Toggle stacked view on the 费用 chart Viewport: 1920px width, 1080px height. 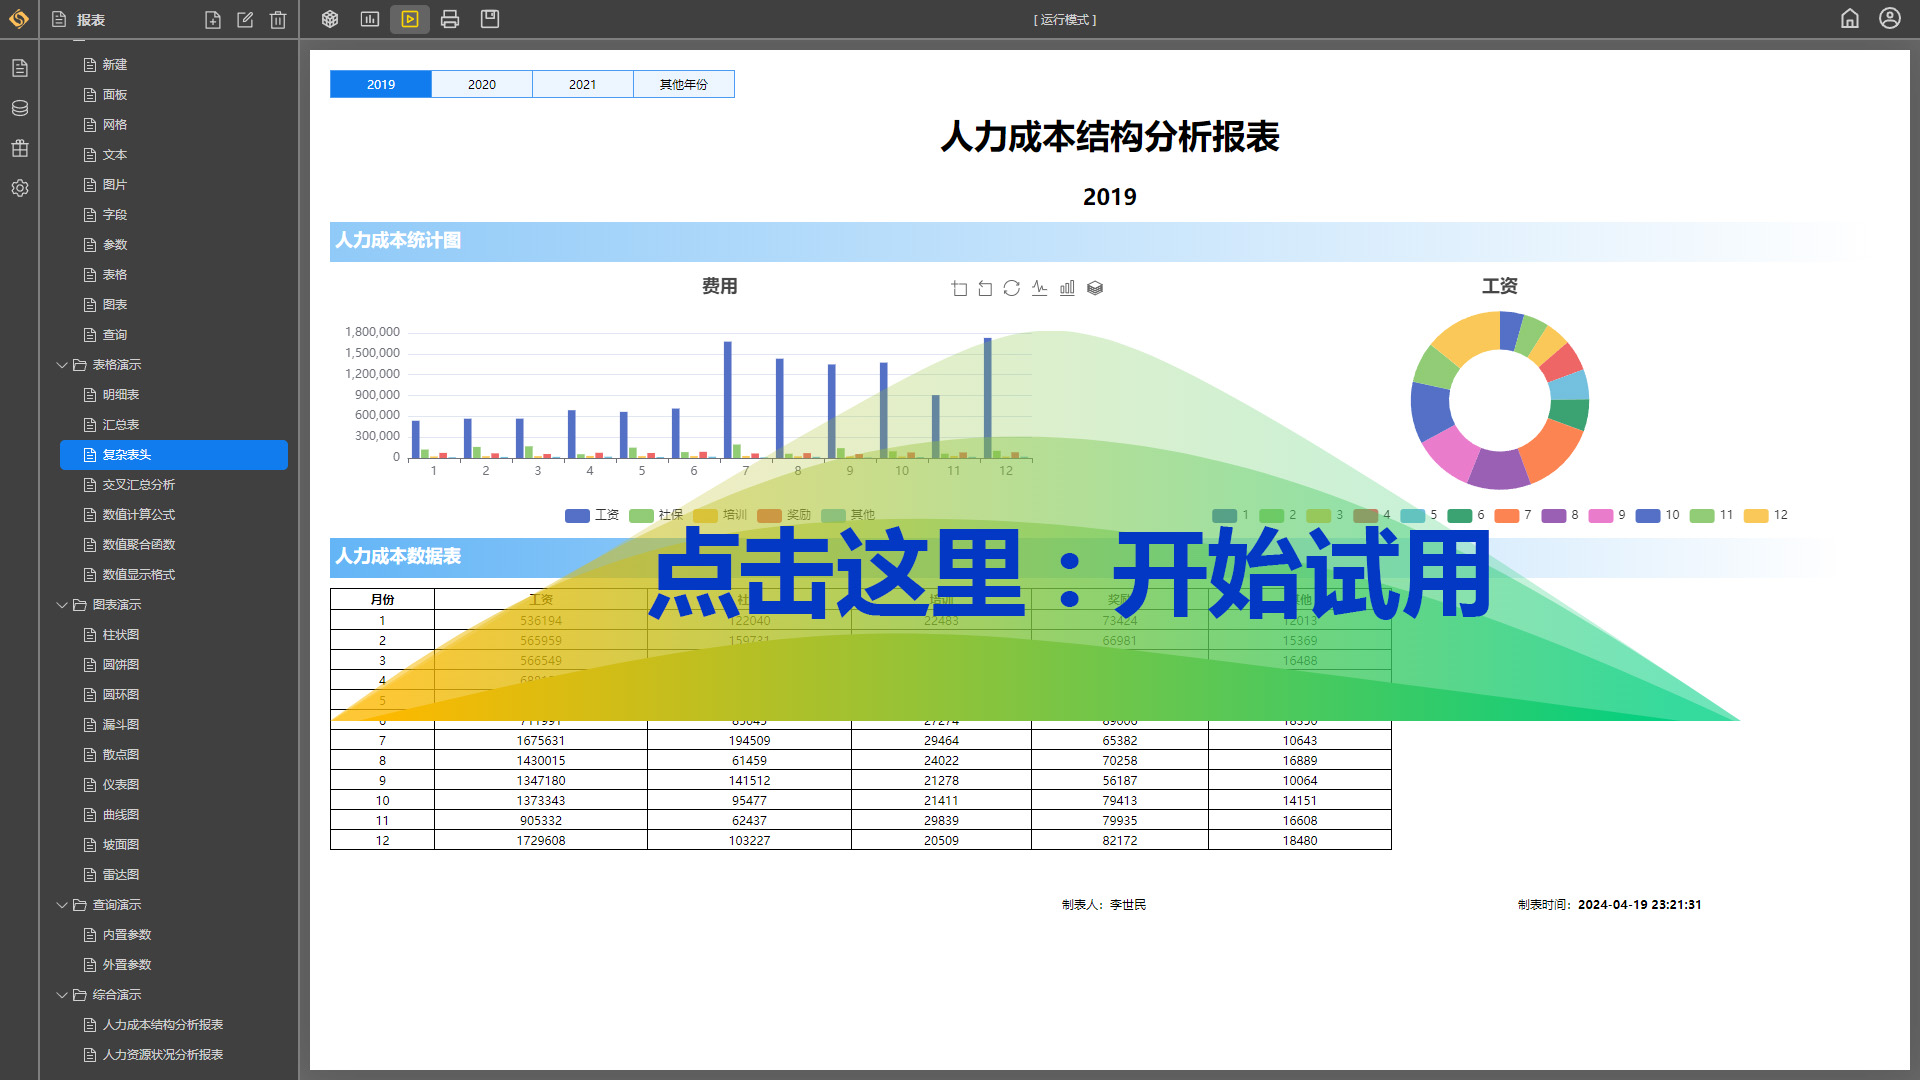(1095, 288)
